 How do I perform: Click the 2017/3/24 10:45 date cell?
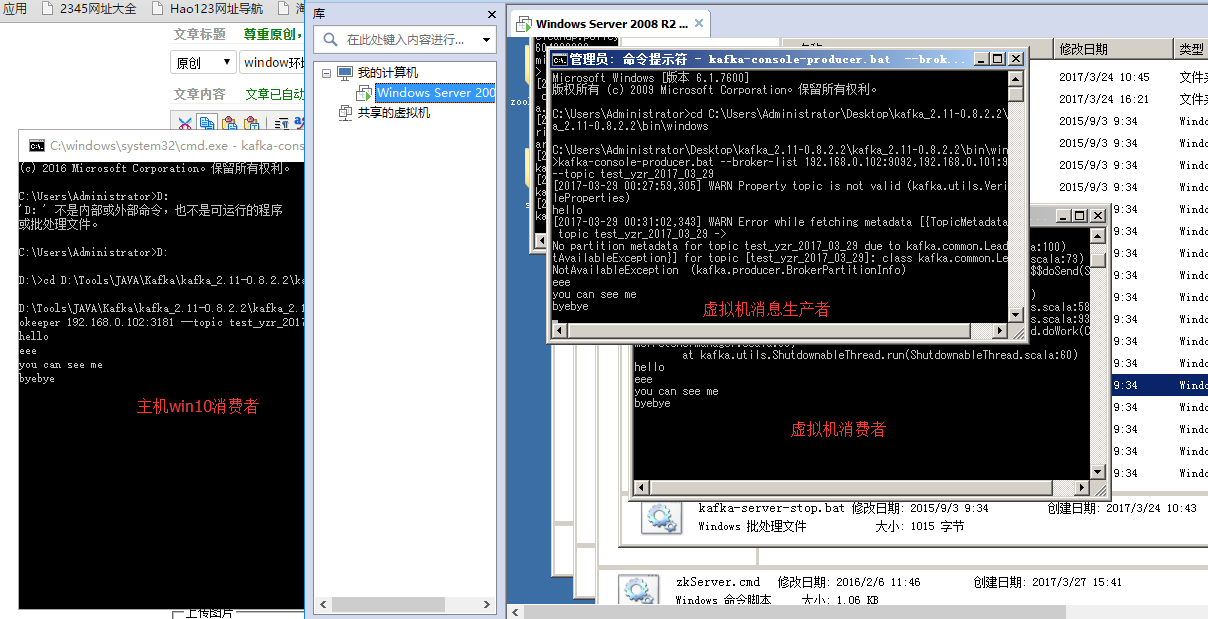(x=1104, y=77)
